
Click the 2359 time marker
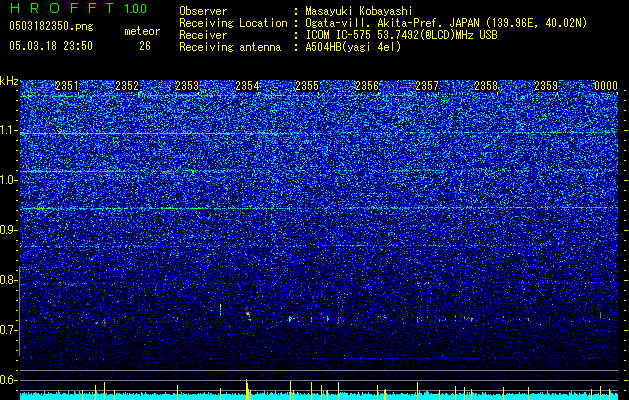tap(546, 86)
